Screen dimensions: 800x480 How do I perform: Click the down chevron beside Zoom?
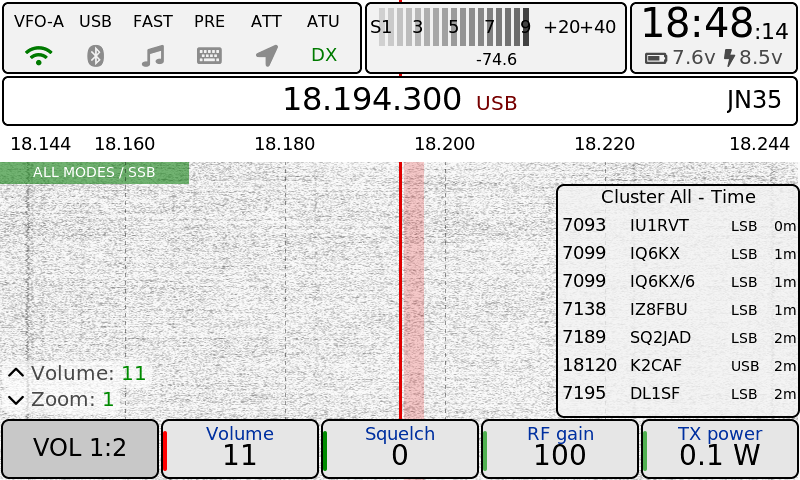(16, 400)
